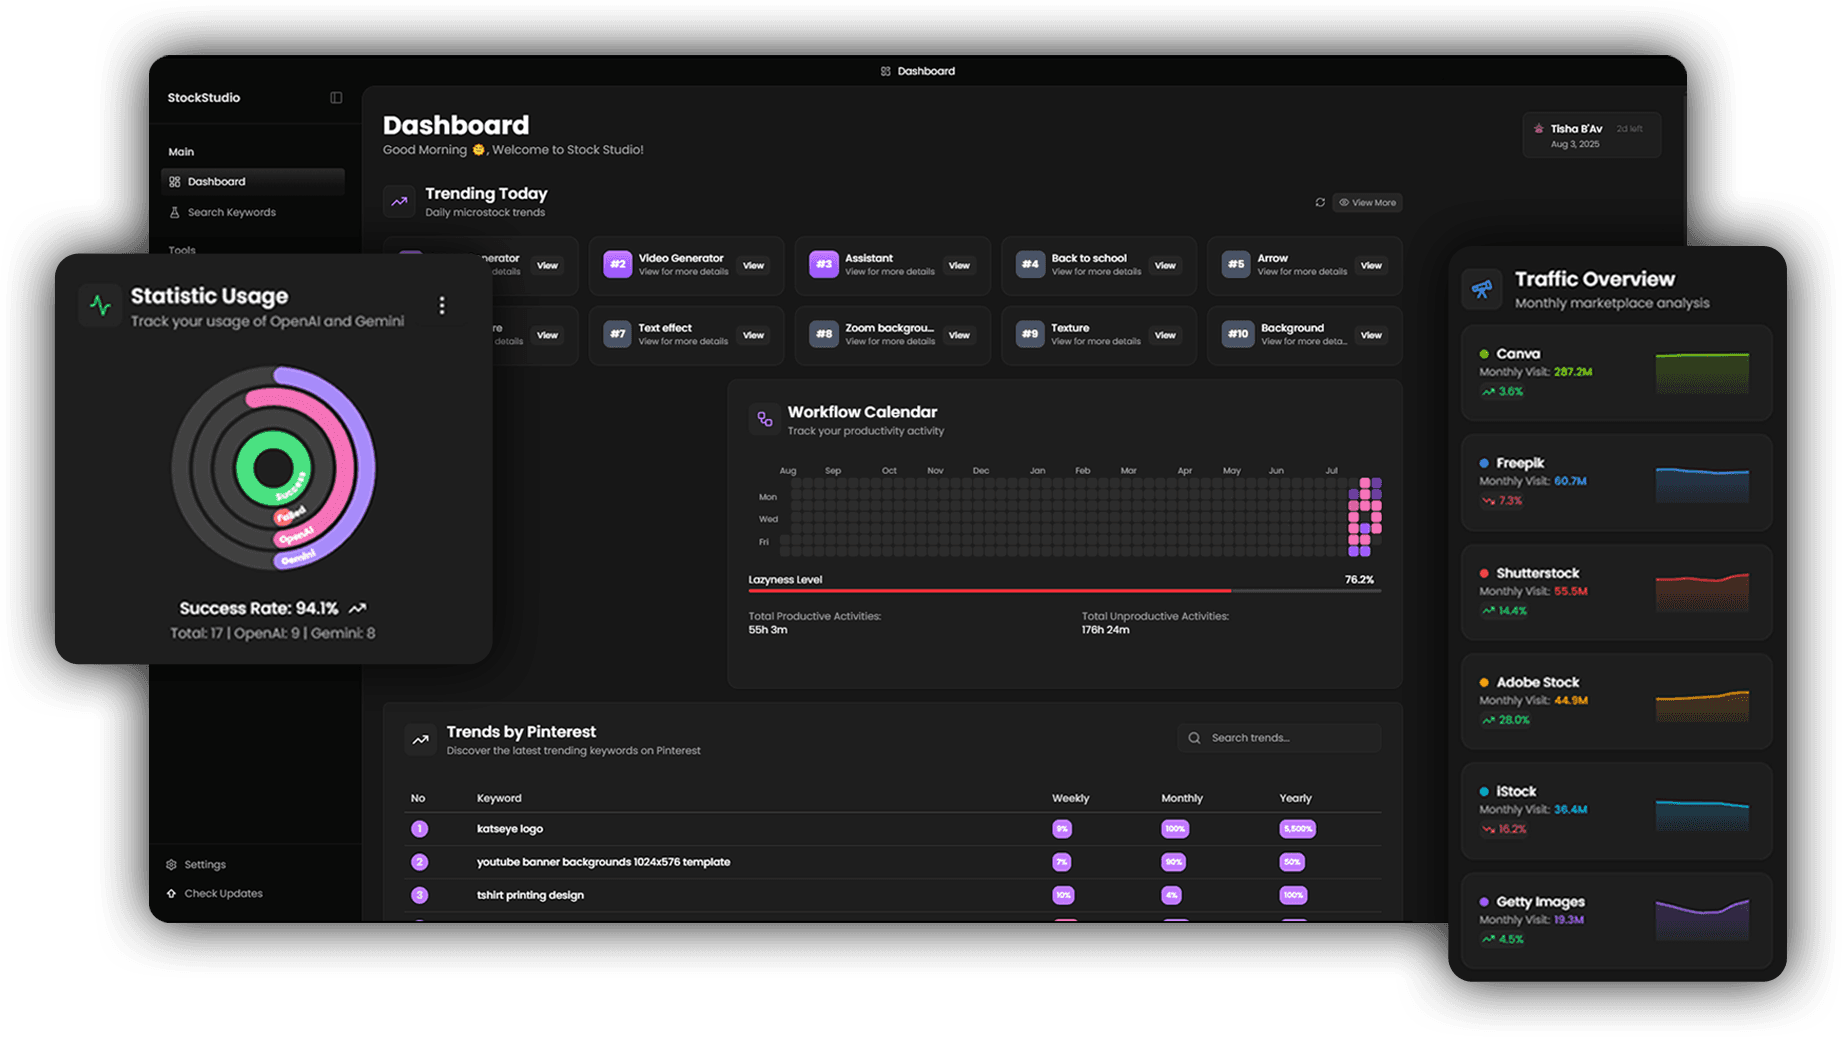Open the Canva traffic card
This screenshot has height=1037, width=1842.
[x=1616, y=373]
